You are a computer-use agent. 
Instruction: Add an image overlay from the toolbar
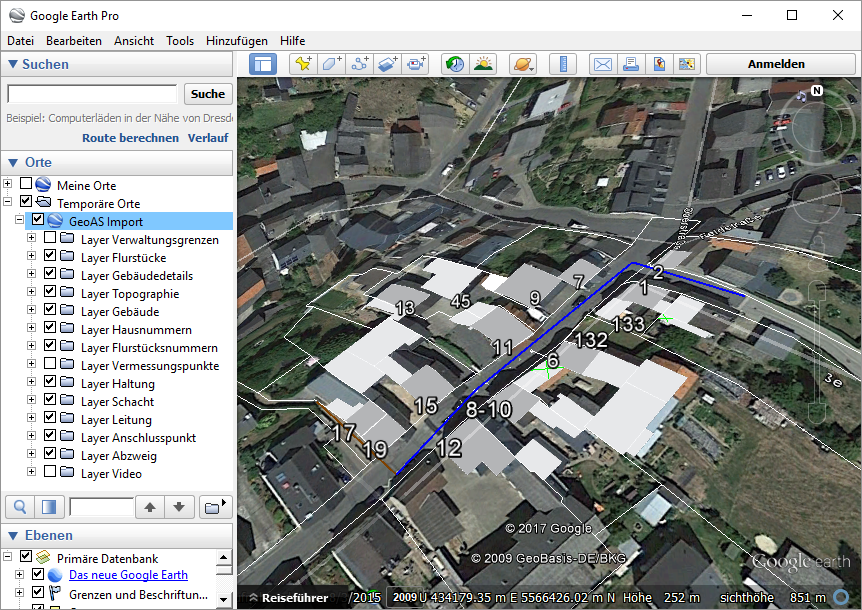pyautogui.click(x=388, y=64)
